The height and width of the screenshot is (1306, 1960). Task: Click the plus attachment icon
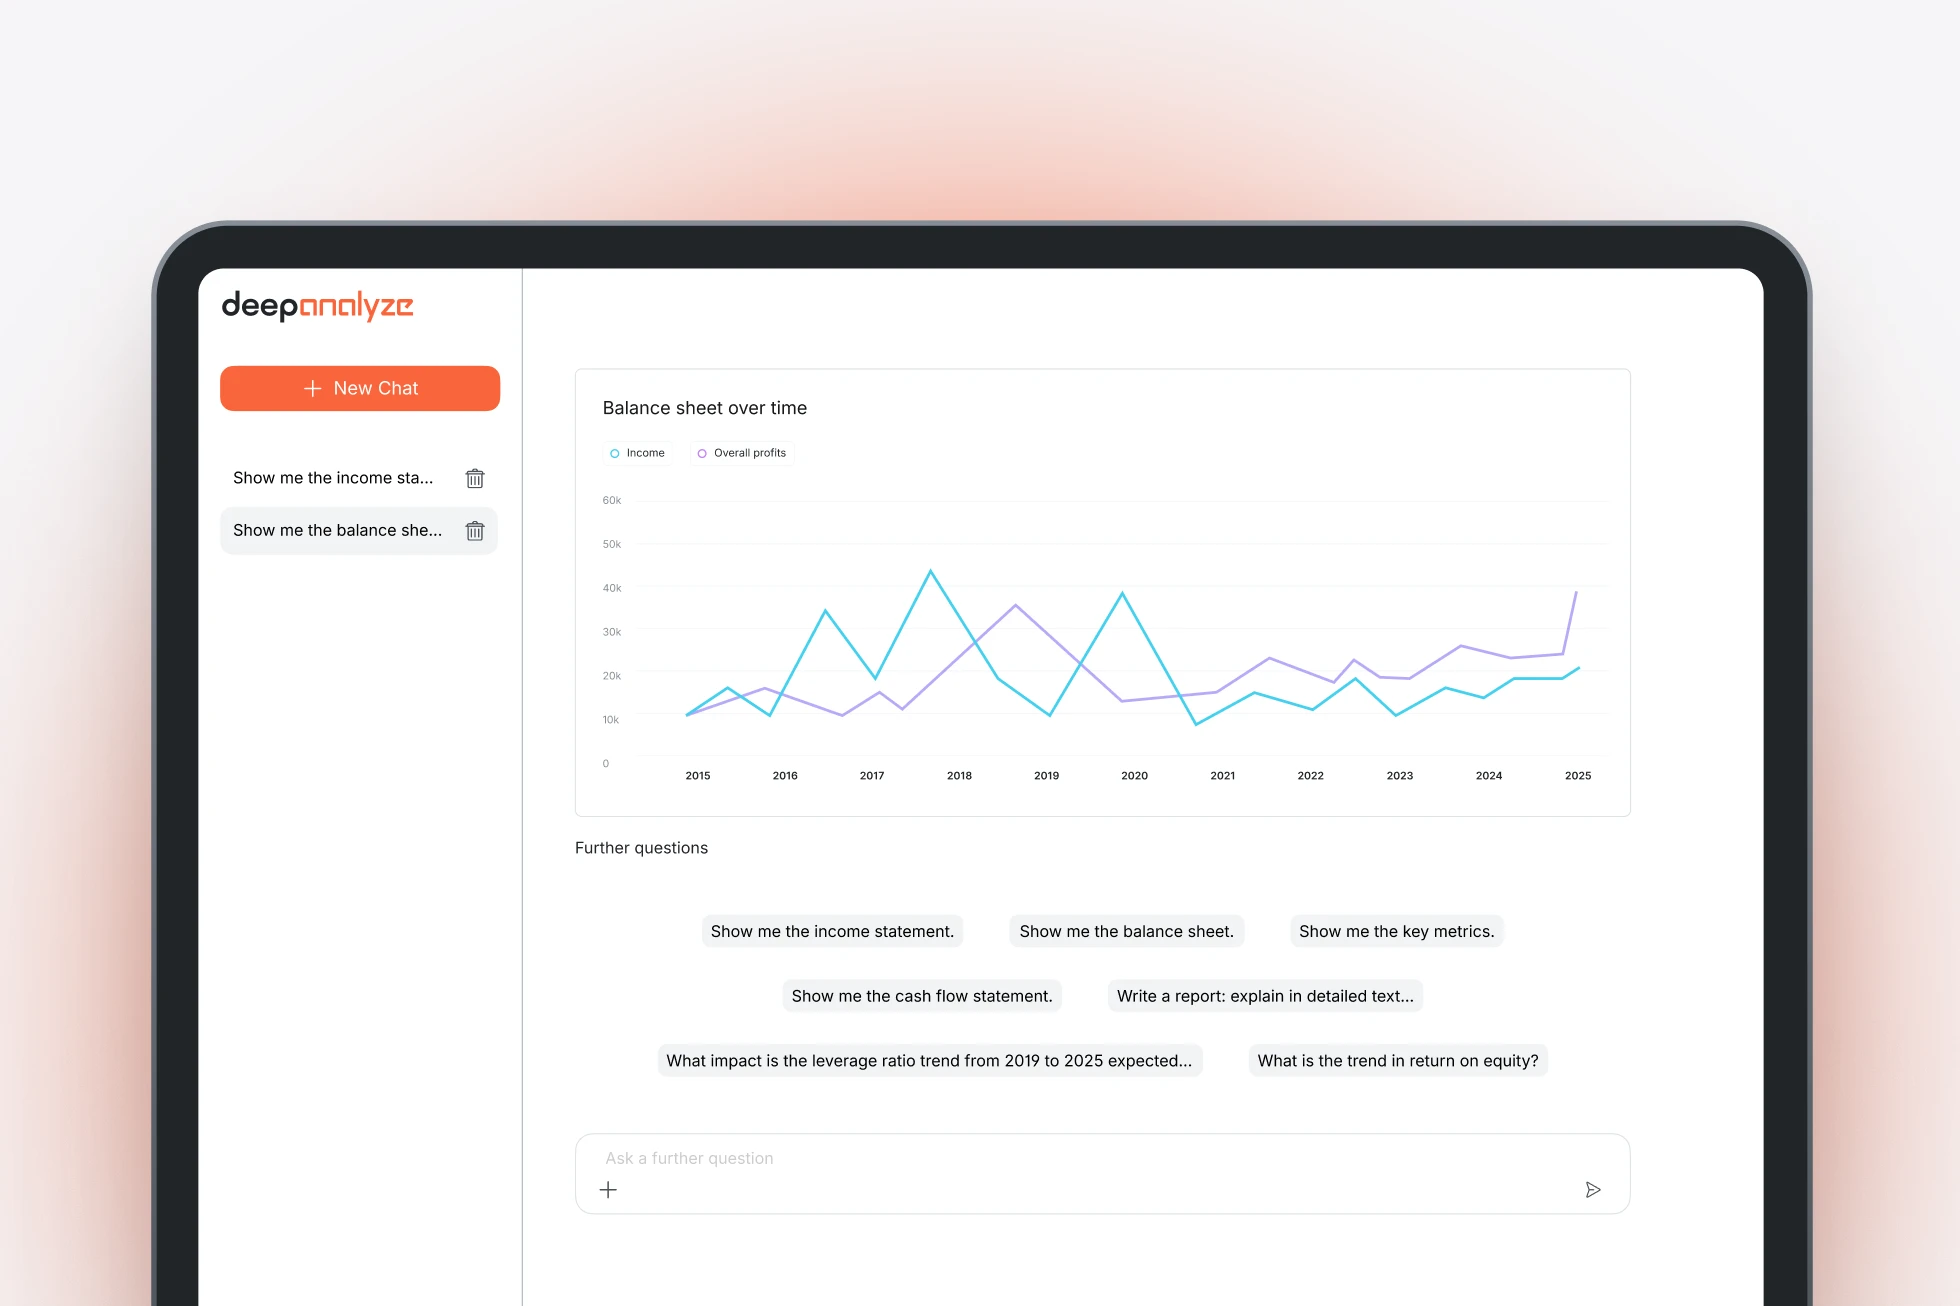[608, 1189]
